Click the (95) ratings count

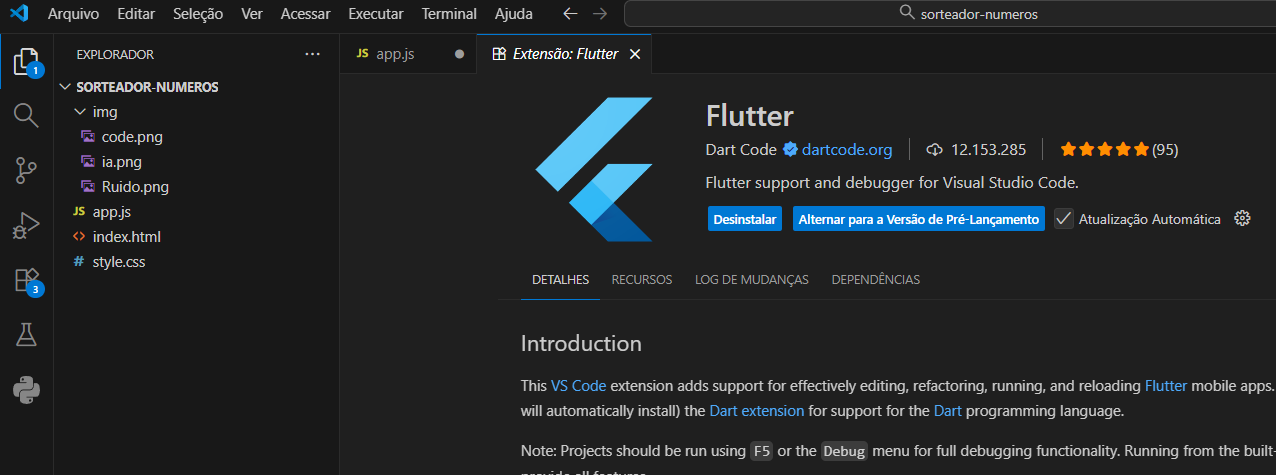1165,150
